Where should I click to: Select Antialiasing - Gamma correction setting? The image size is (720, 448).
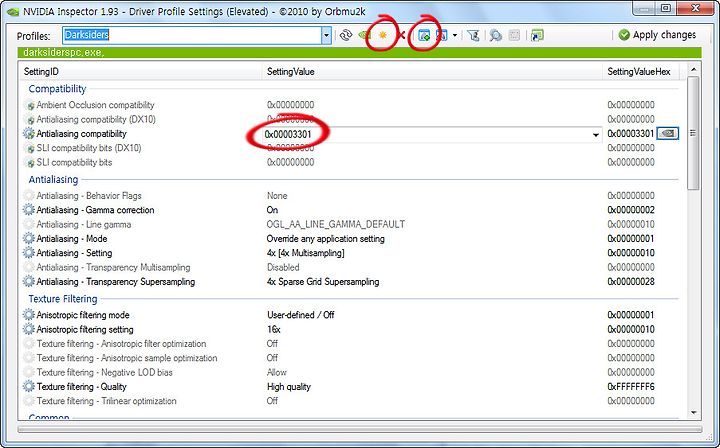click(96, 210)
